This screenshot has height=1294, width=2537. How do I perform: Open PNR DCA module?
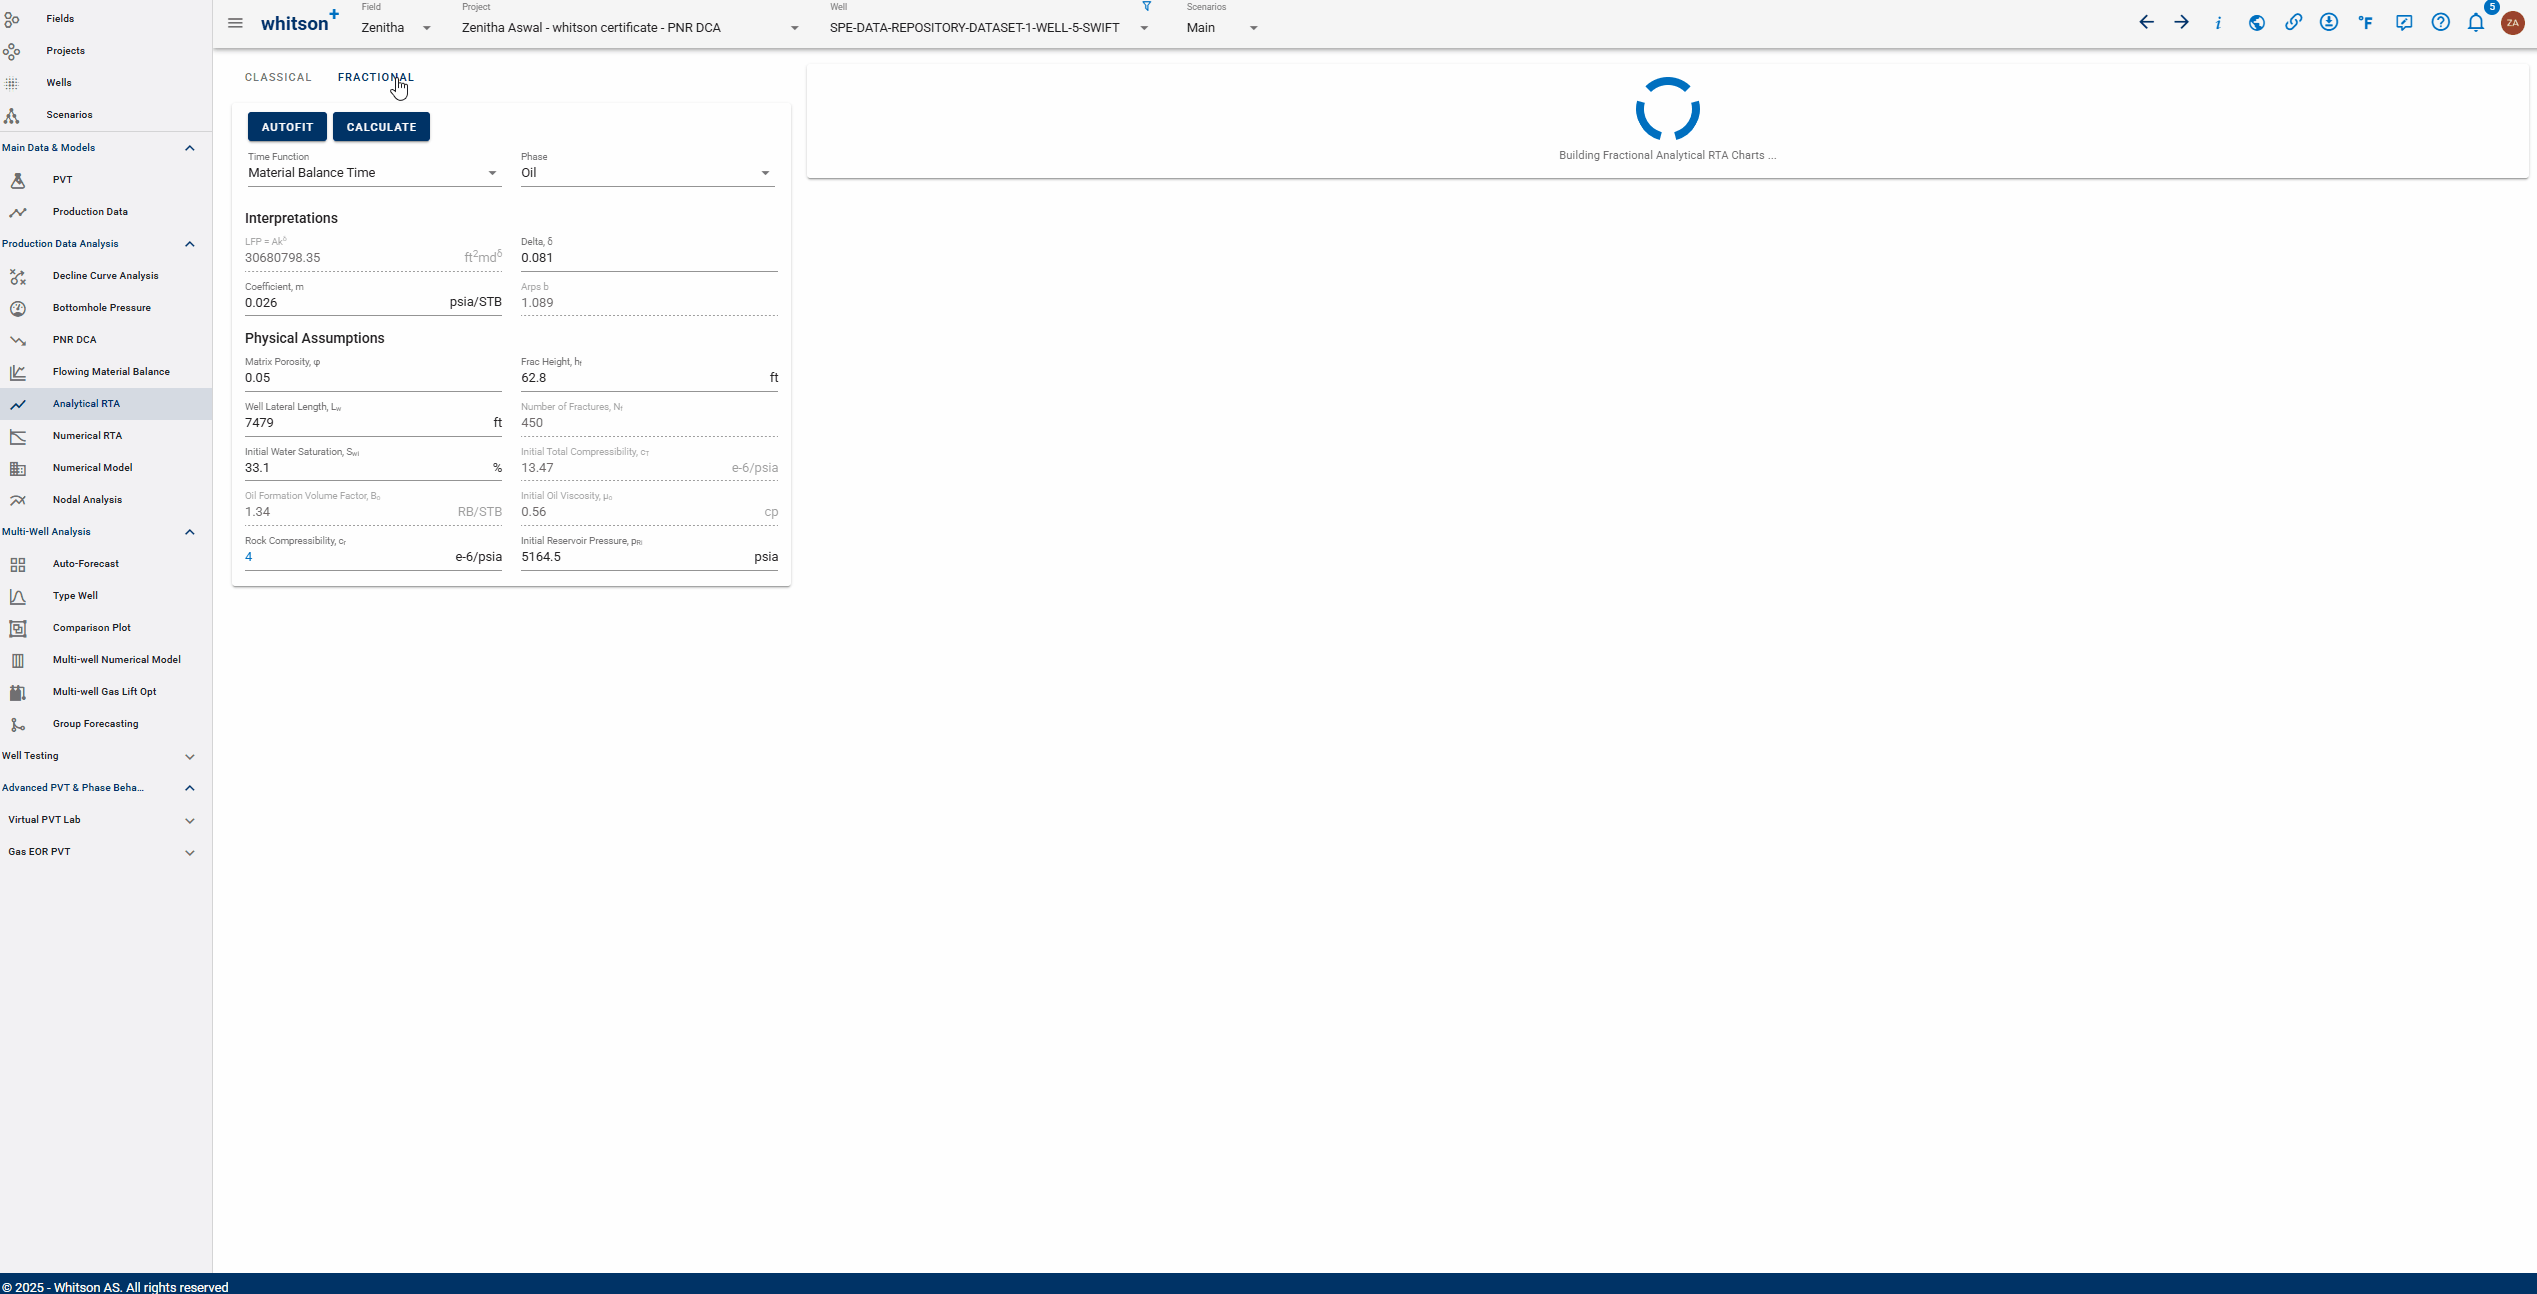(106, 340)
